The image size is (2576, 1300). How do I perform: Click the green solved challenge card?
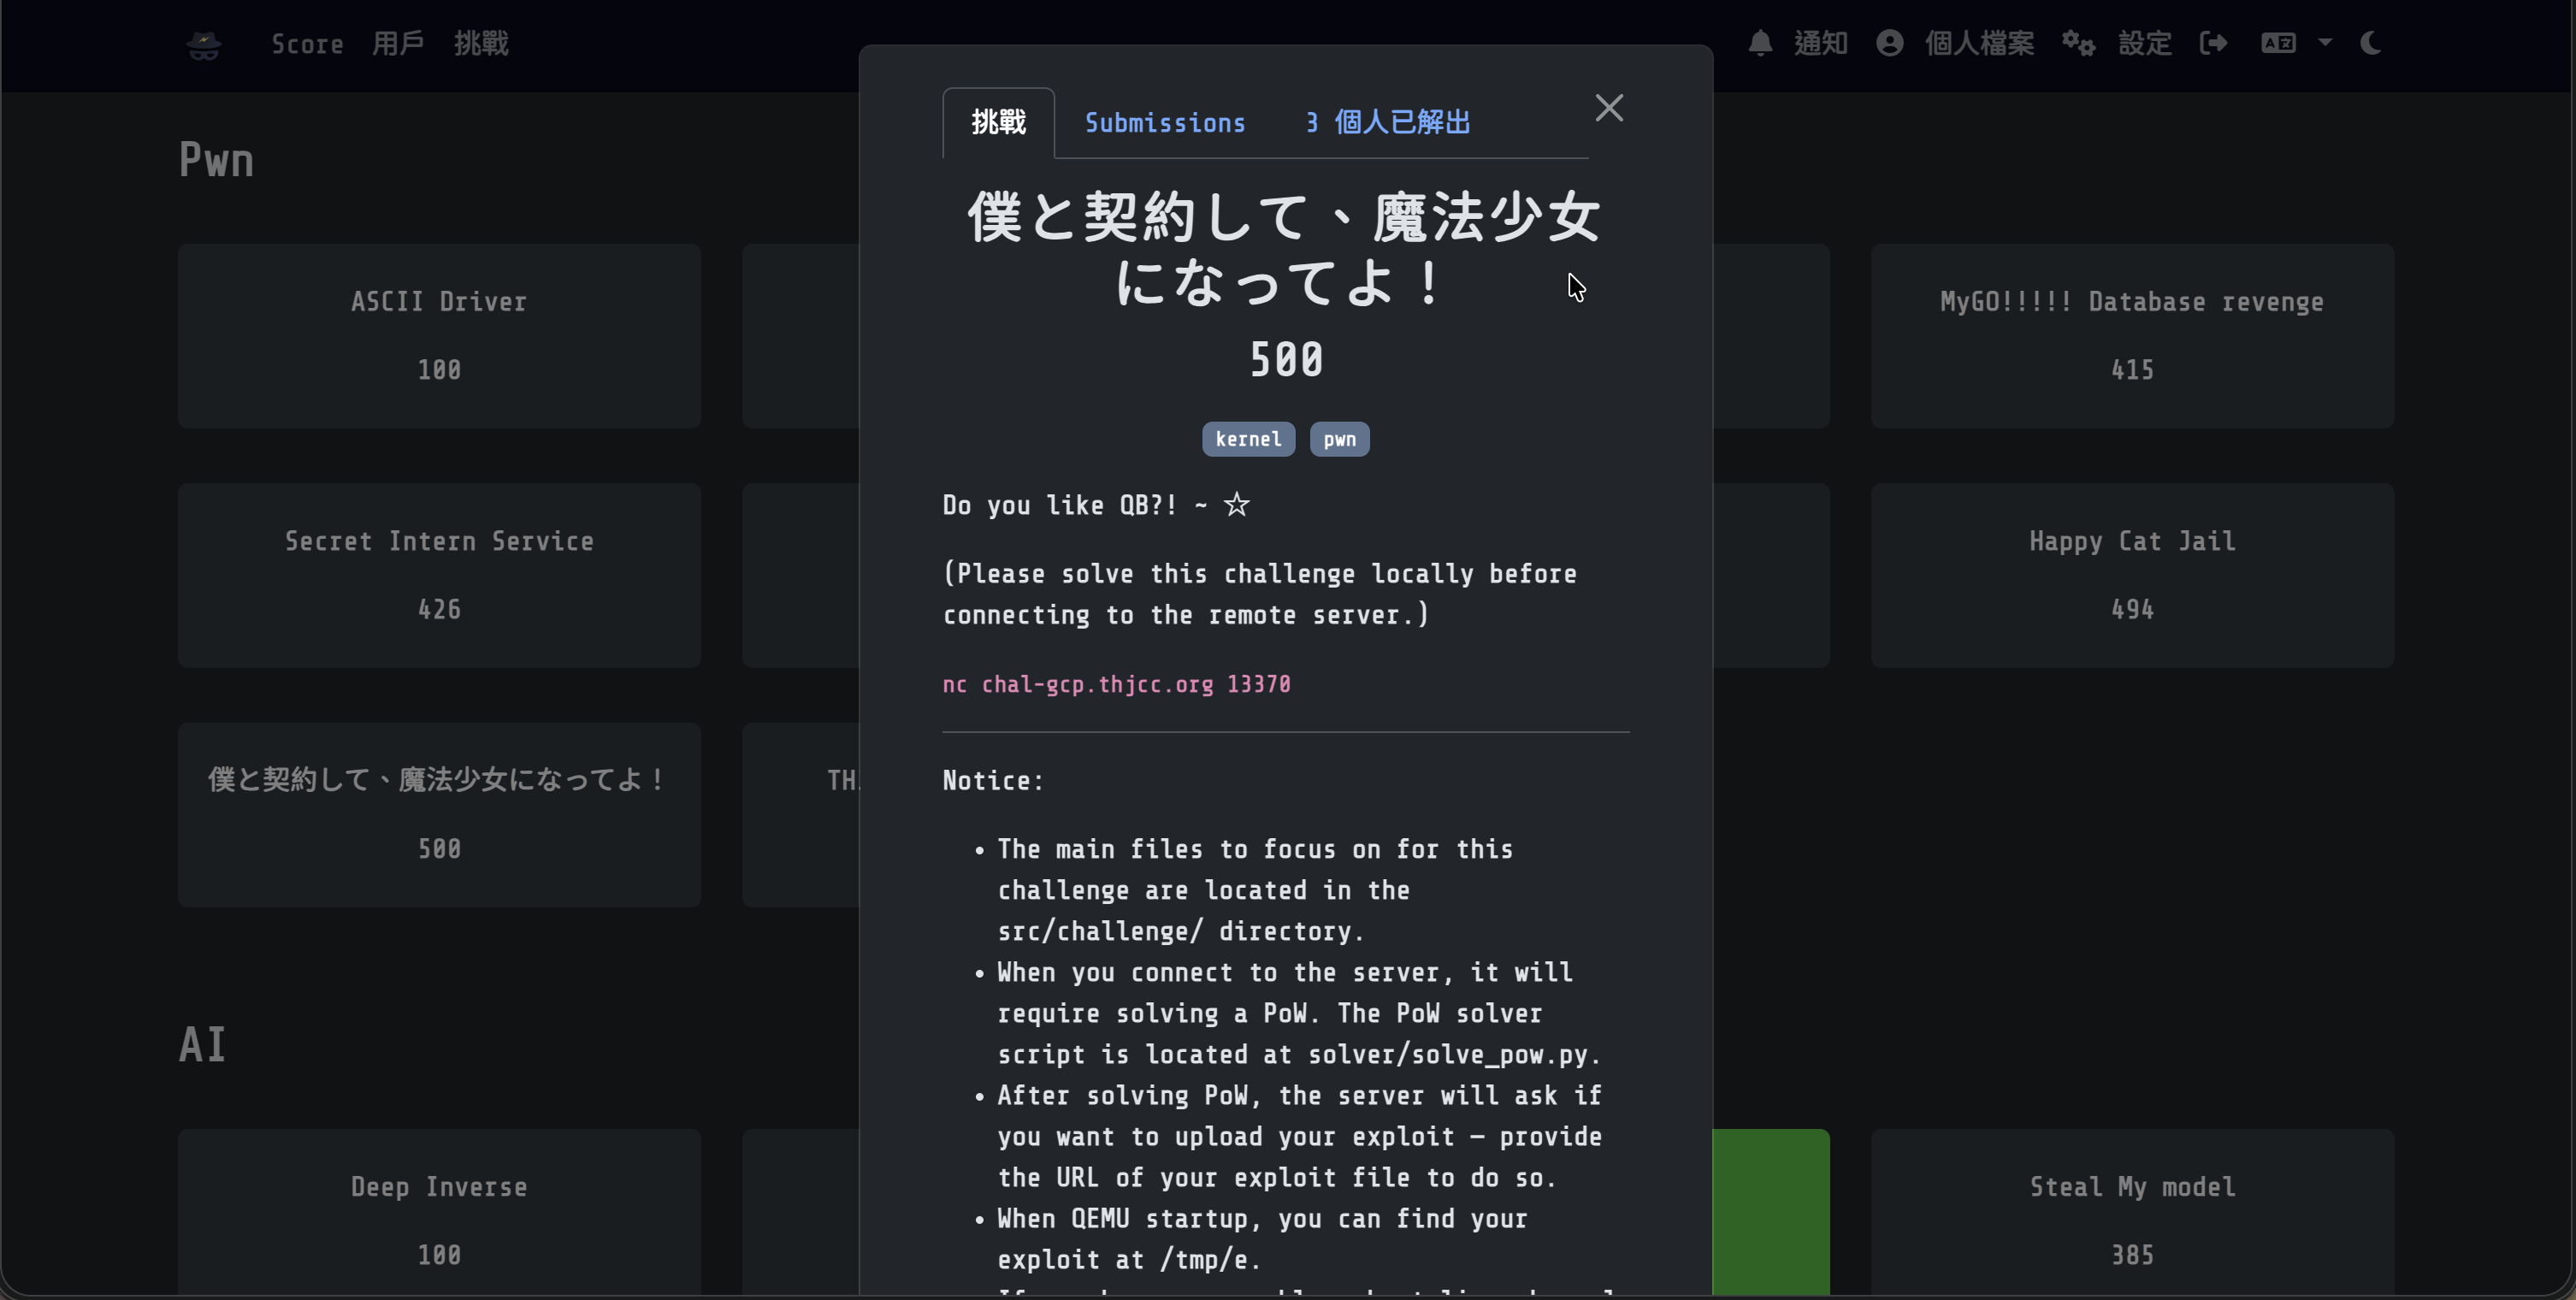coord(1771,1212)
